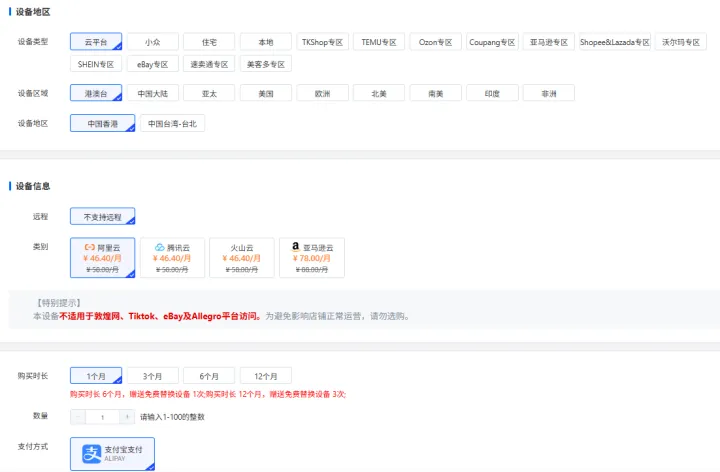Screen dimensions: 720x472
Task: Select 6个月 purchase duration
Action: 209,376
